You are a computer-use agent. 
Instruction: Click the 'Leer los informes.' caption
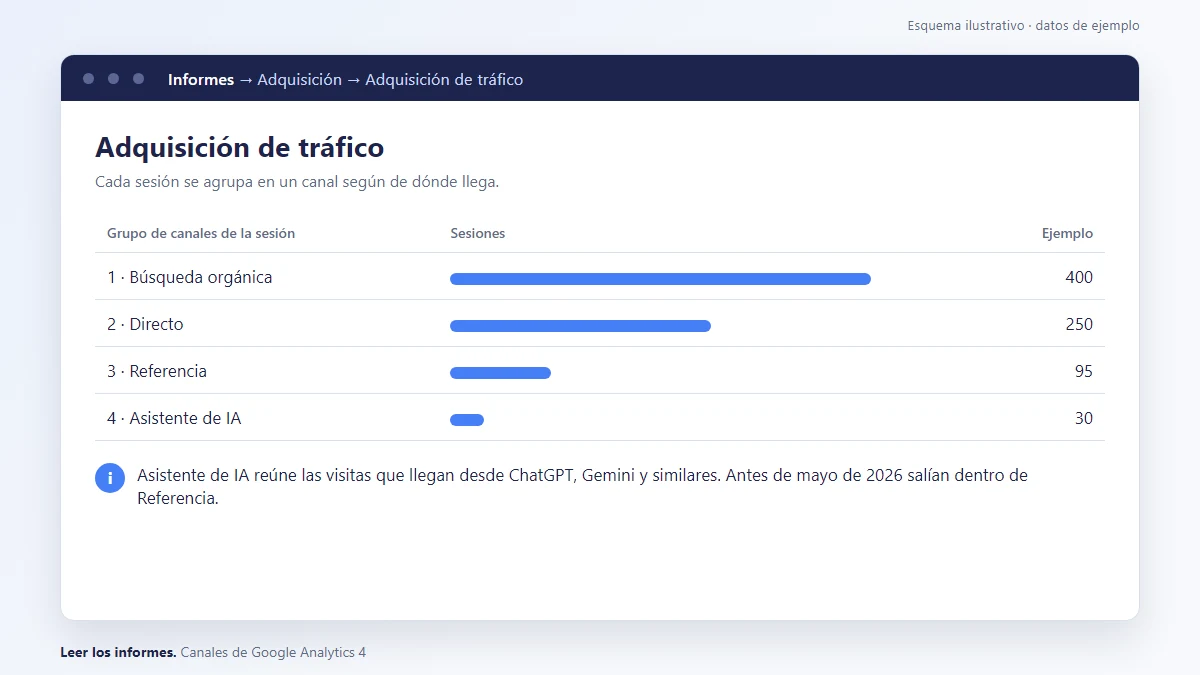point(118,652)
